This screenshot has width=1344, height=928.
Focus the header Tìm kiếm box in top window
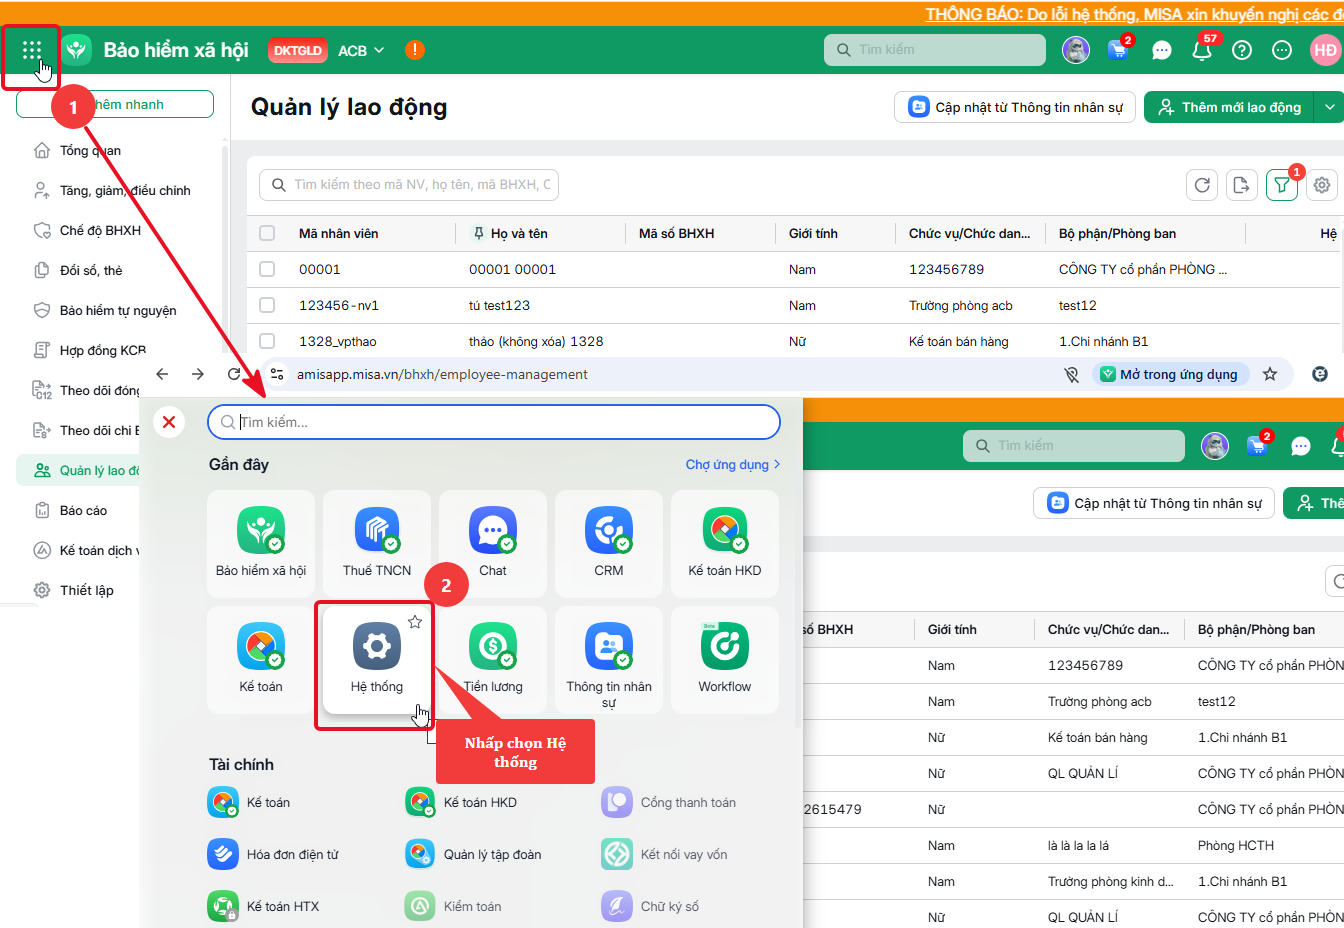pyautogui.click(x=935, y=50)
